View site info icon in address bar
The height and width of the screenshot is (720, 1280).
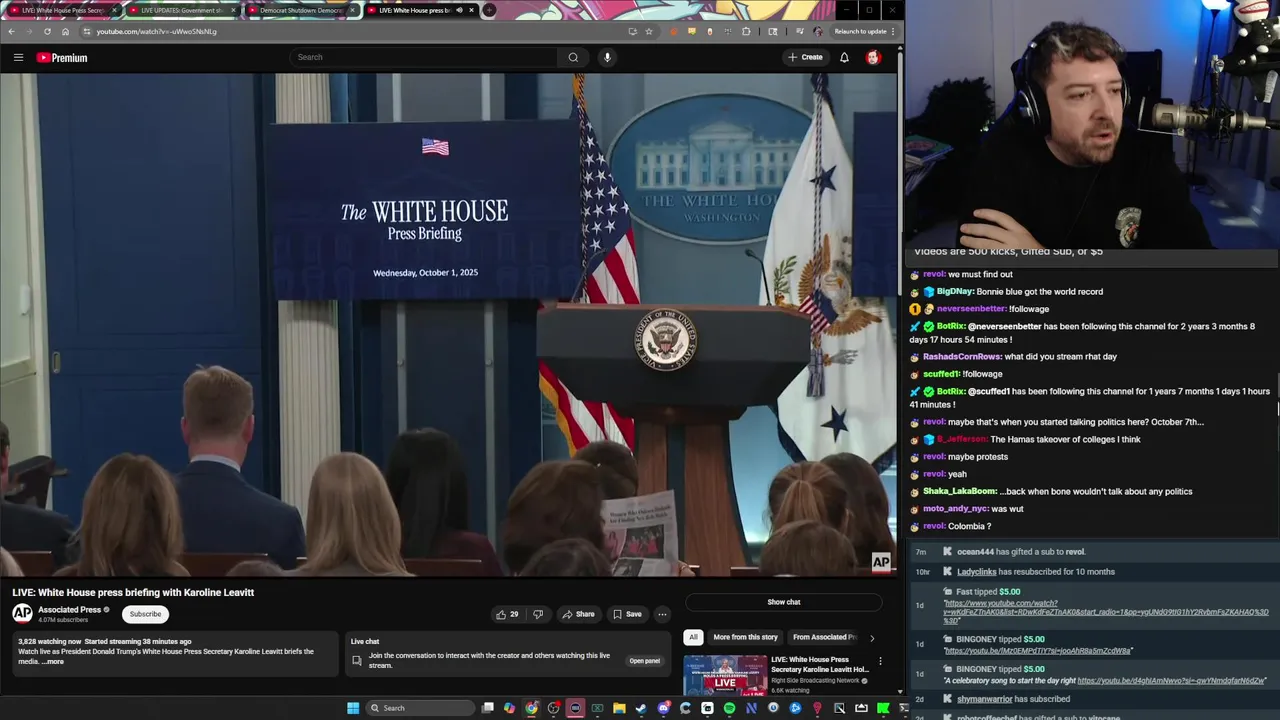pos(86,31)
